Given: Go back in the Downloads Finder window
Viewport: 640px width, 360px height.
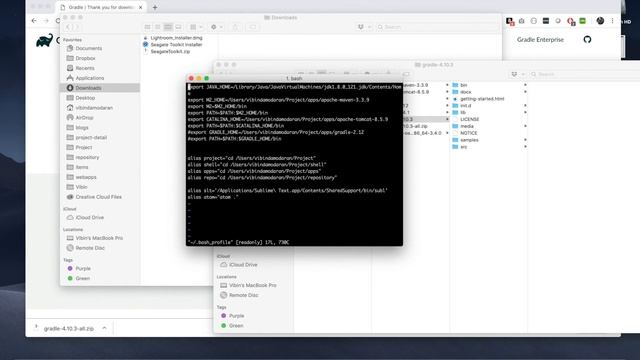Looking at the screenshot, I should [x=68, y=27].
